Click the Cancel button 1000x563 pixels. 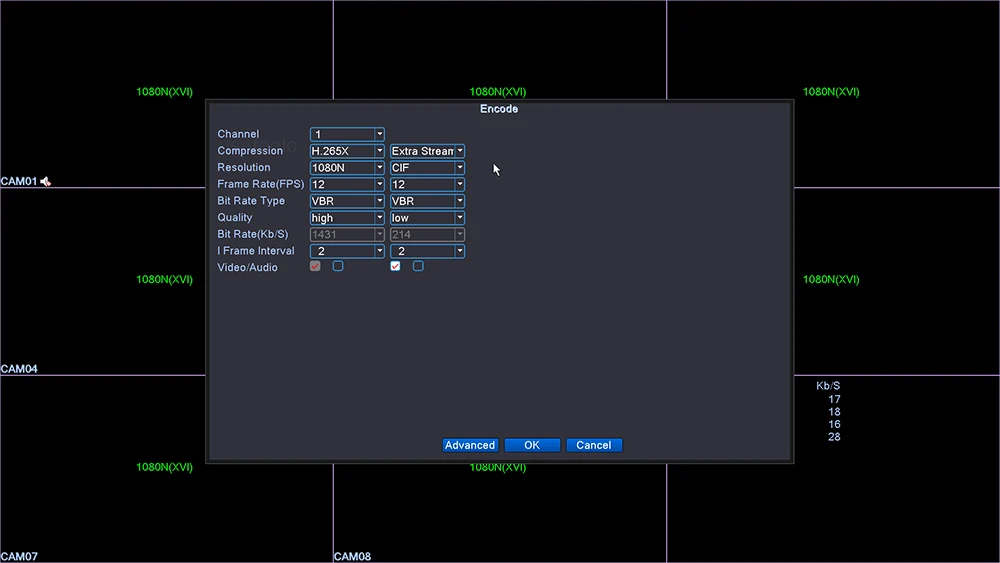pyautogui.click(x=594, y=445)
